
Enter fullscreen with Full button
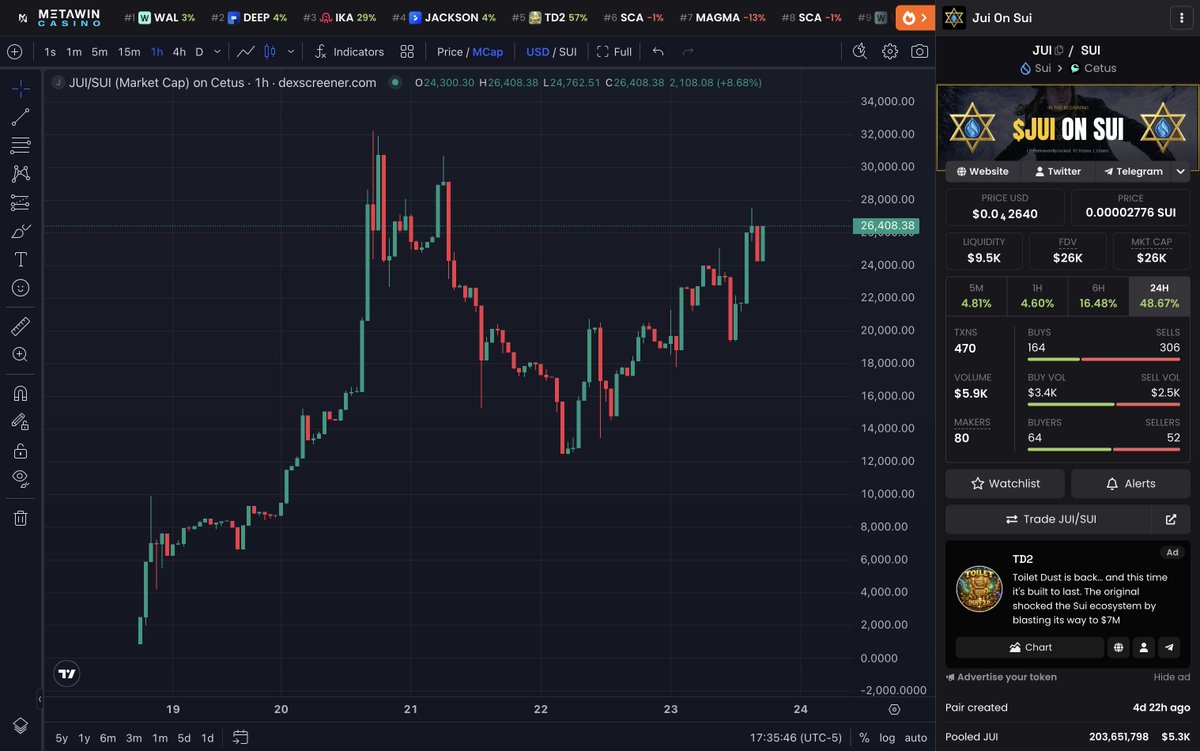click(x=614, y=52)
